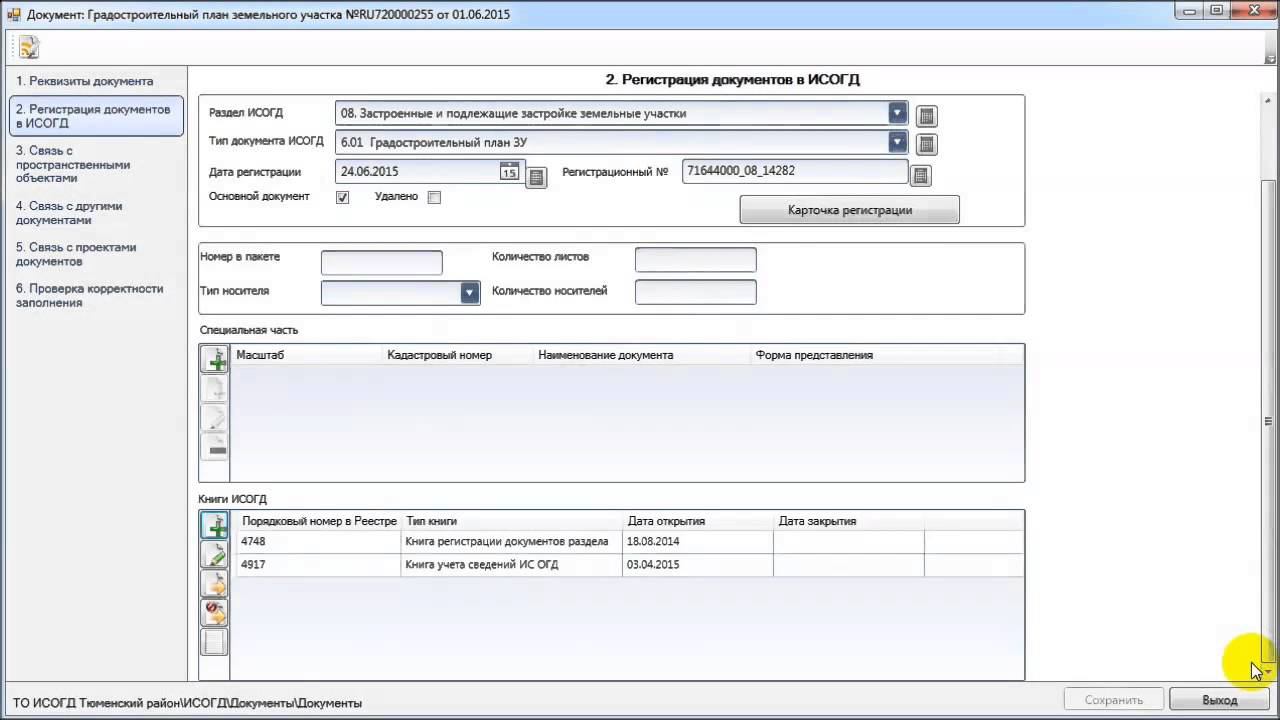Add a new record in Специальная часть
Viewport: 1280px width, 720px height.
(214, 360)
